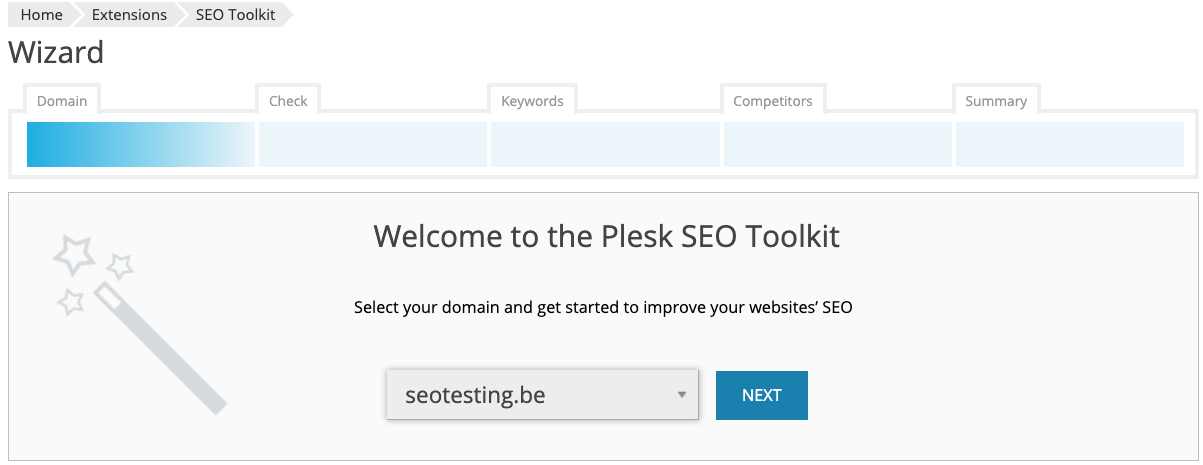Screen dimensions: 1203x465
Task: Switch to the Domain wizard step
Action: (62, 101)
